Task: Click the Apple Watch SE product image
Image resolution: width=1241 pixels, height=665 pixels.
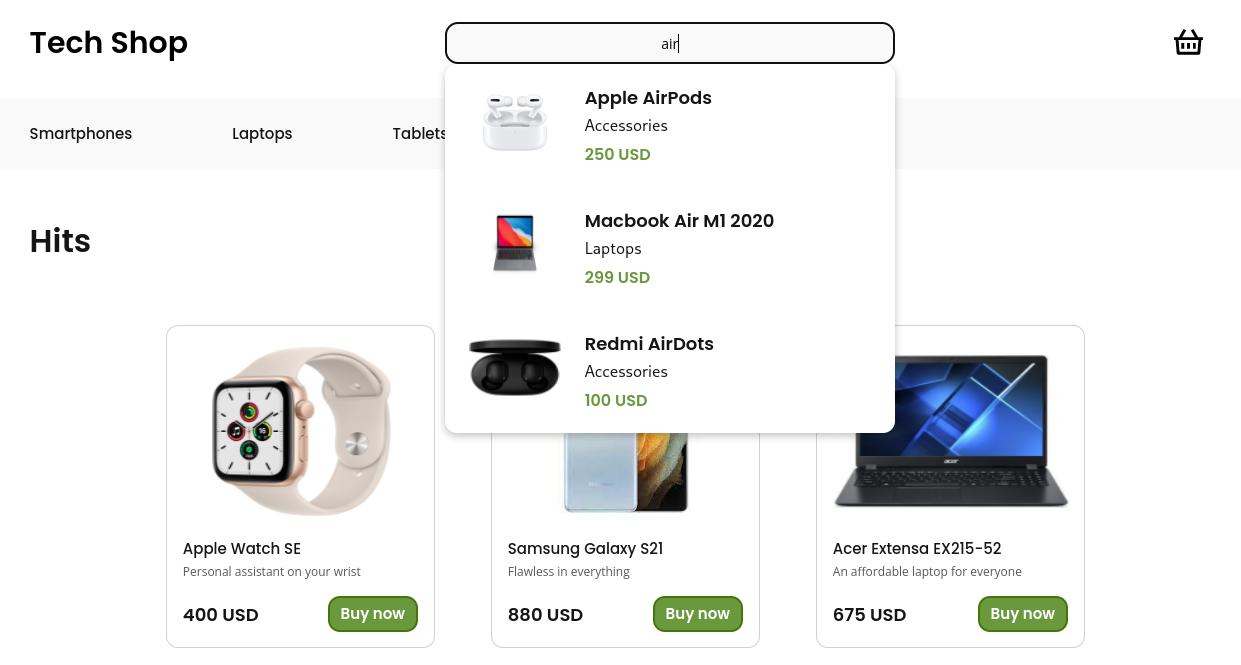Action: pyautogui.click(x=299, y=430)
